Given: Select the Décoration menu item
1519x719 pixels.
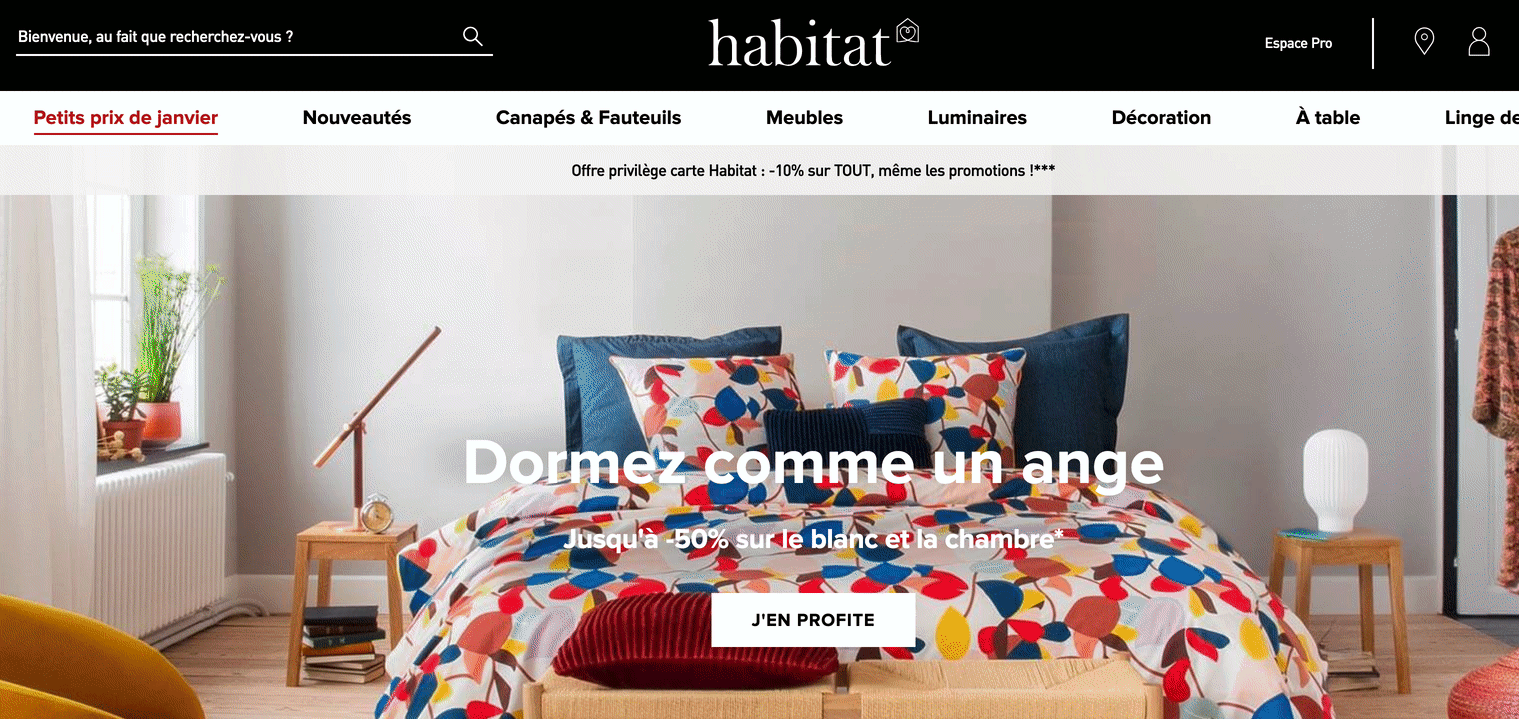Looking at the screenshot, I should tap(1161, 118).
